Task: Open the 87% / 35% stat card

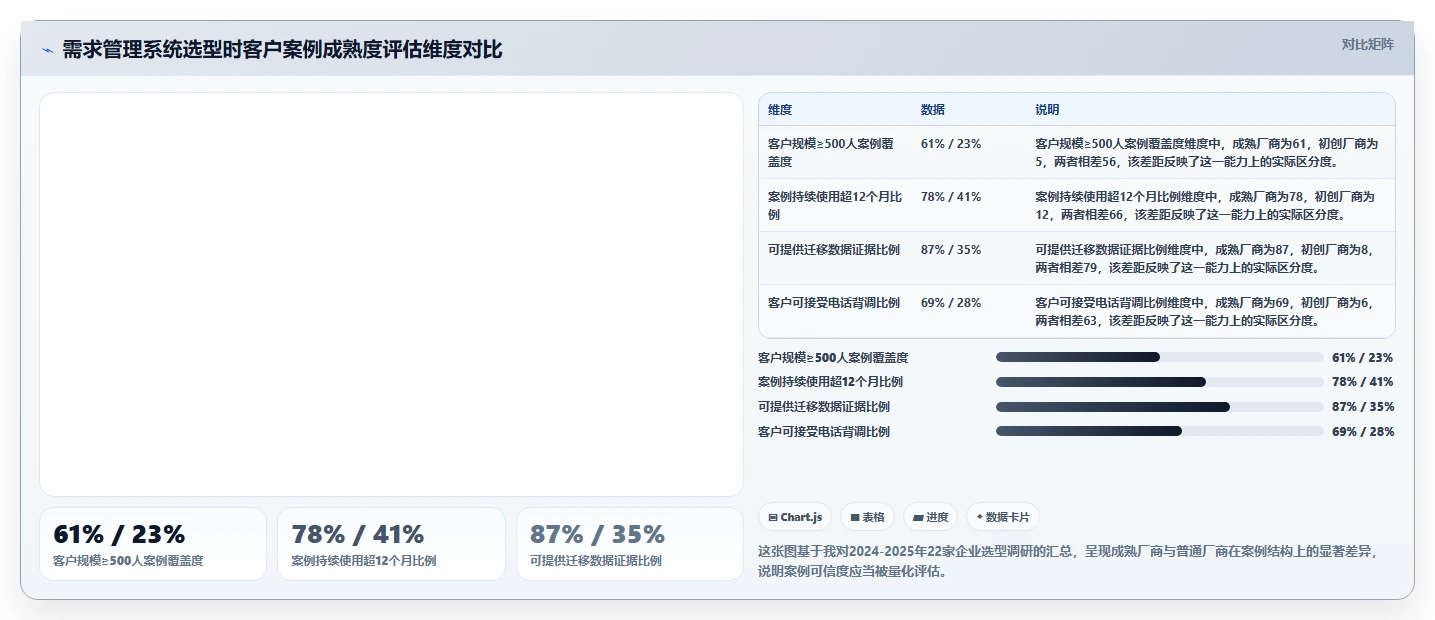Action: (x=630, y=544)
